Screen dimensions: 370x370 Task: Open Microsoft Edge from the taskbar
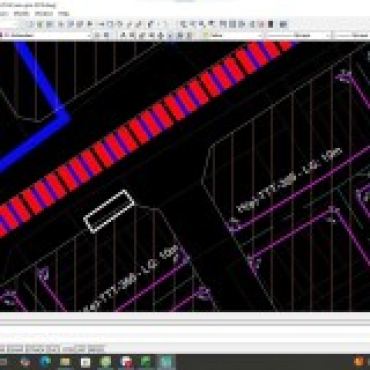tap(46, 362)
